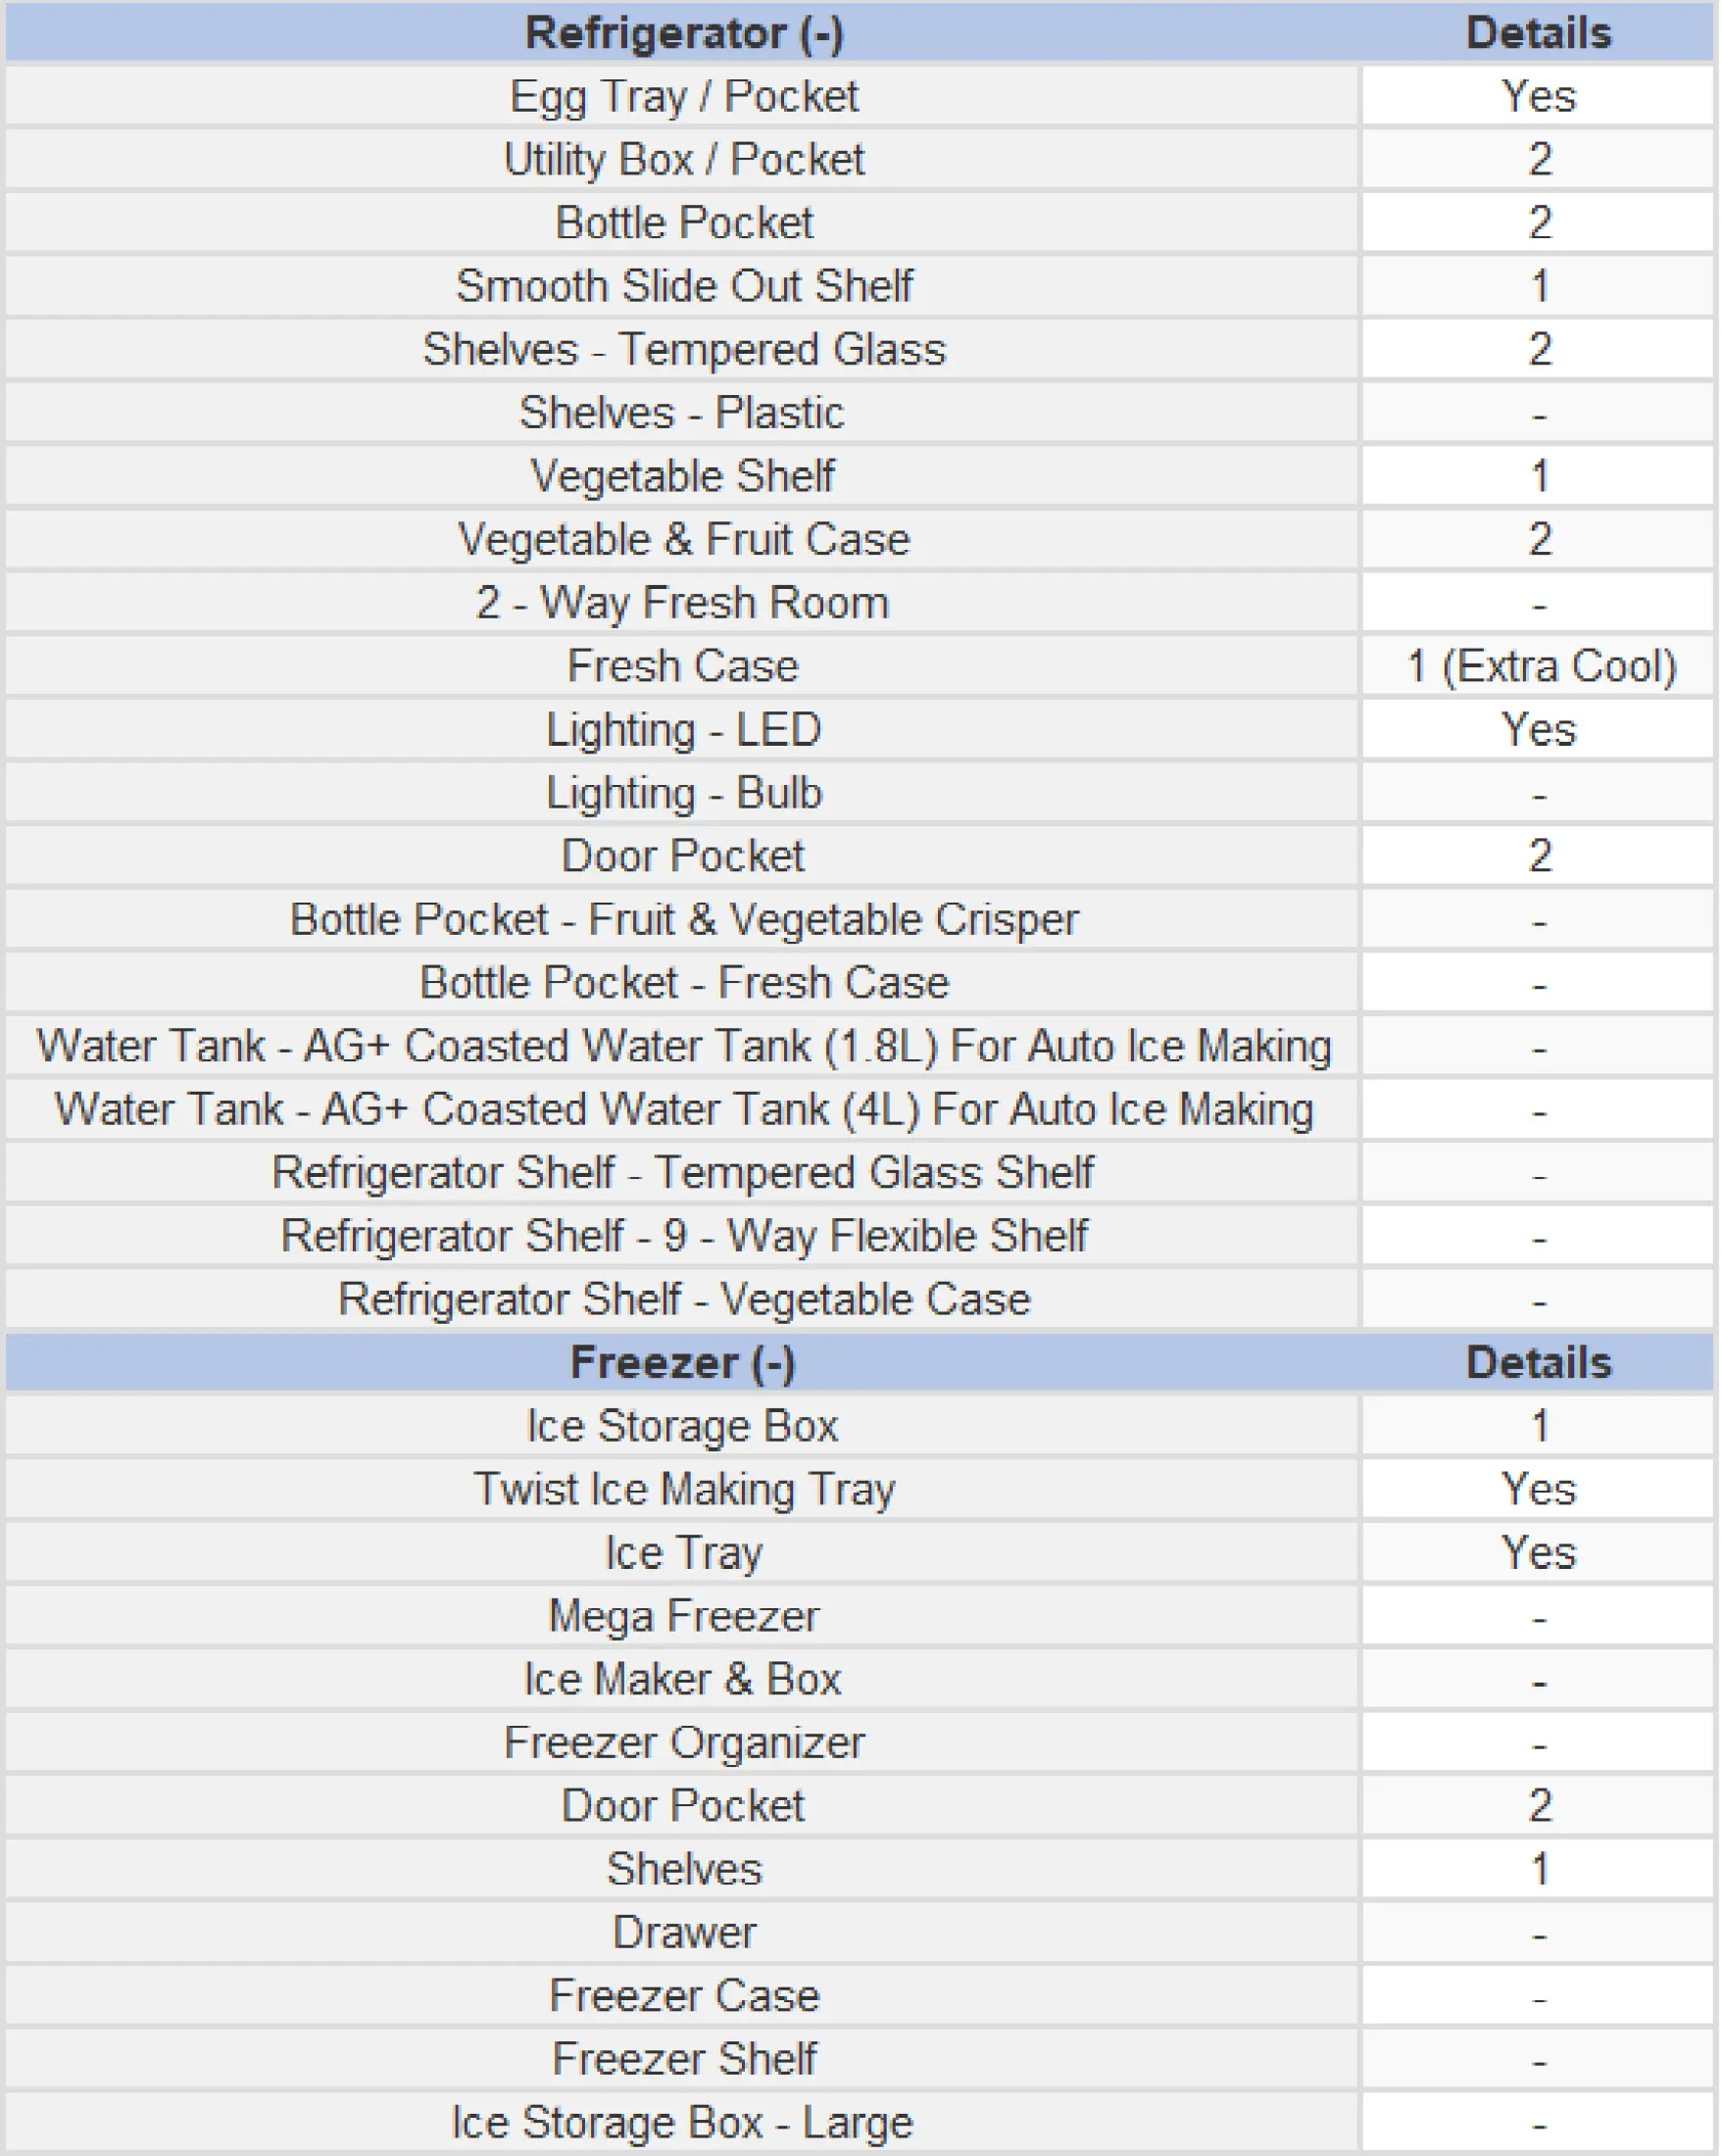The height and width of the screenshot is (2156, 1722).
Task: Click the Ice Storage Box - Large label
Action: coord(684,2124)
